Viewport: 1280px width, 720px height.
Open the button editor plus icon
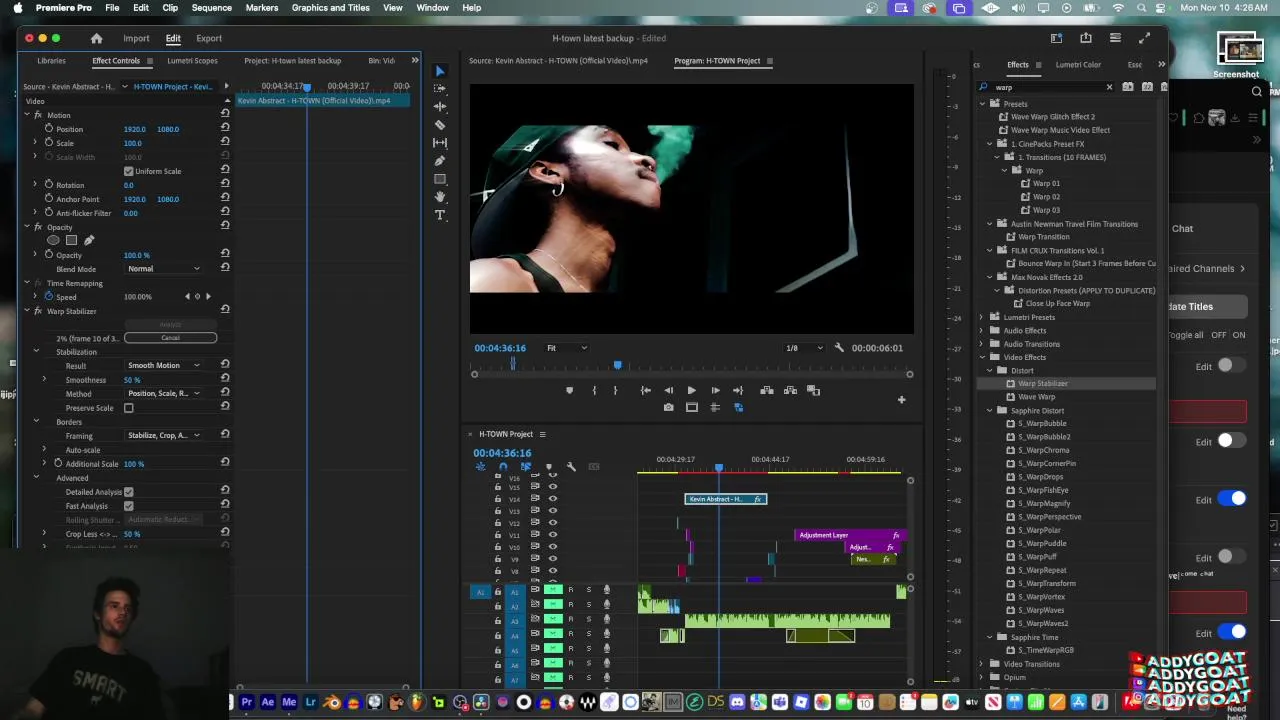901,400
